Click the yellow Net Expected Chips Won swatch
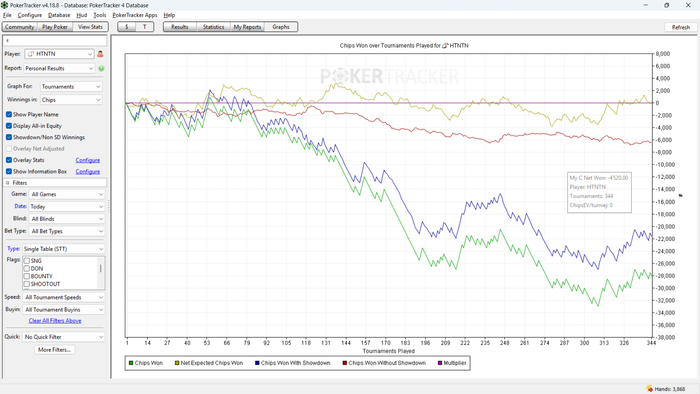The width and height of the screenshot is (700, 394). point(177,363)
